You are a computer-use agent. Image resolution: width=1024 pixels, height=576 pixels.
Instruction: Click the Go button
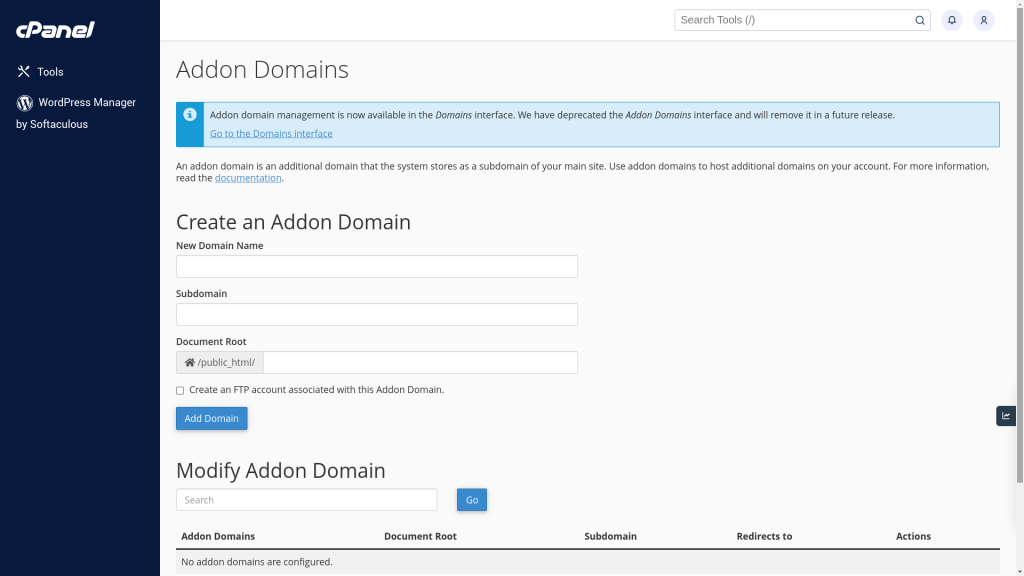tap(472, 500)
